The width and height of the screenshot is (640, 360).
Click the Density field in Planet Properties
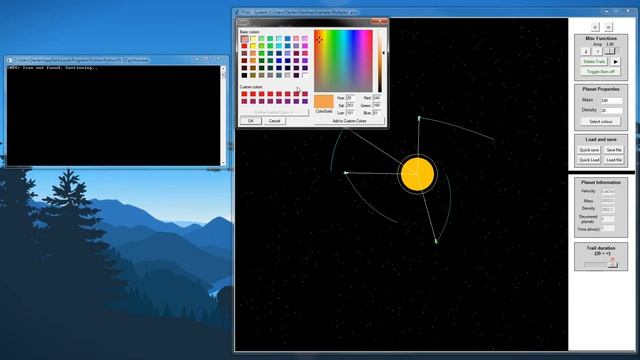[x=611, y=111]
